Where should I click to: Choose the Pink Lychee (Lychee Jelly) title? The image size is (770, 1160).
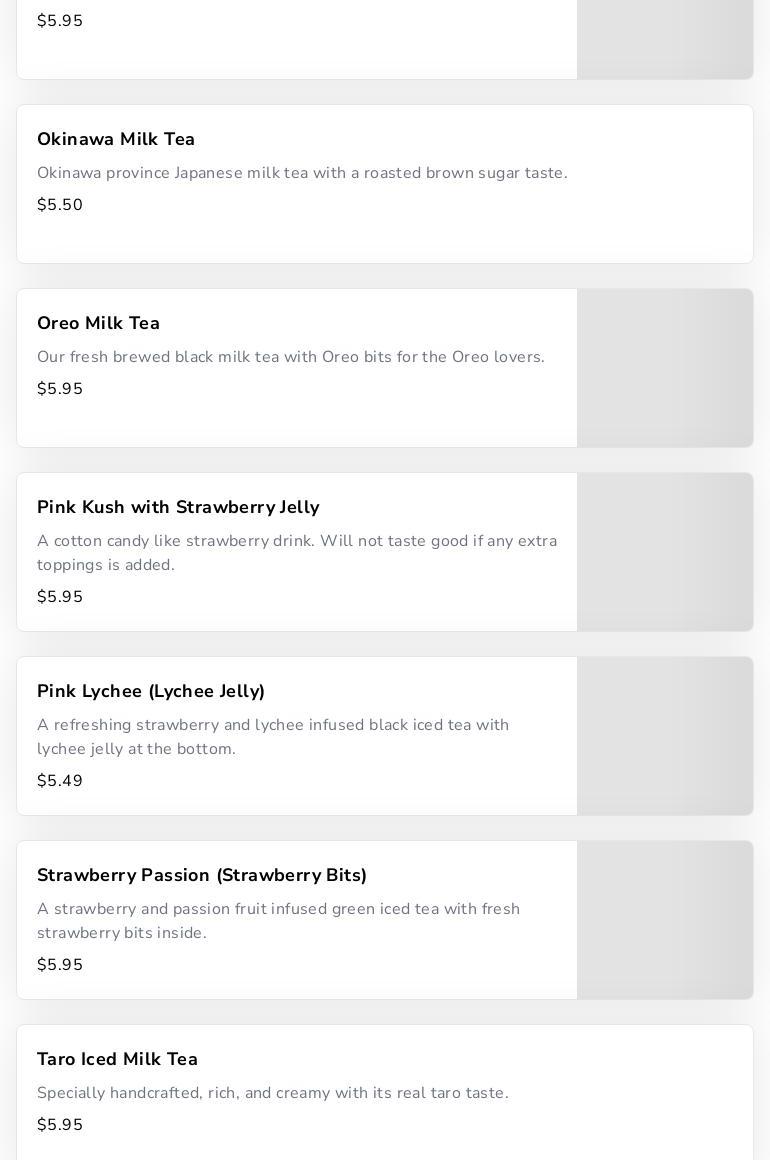(x=151, y=691)
